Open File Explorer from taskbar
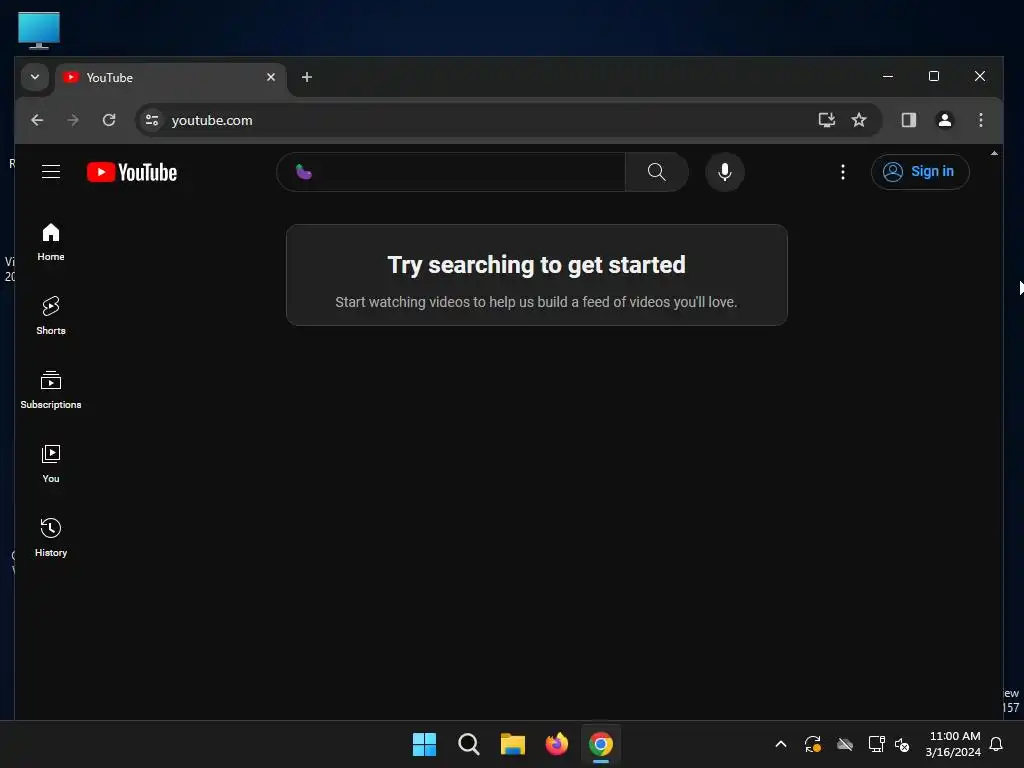 coord(513,744)
